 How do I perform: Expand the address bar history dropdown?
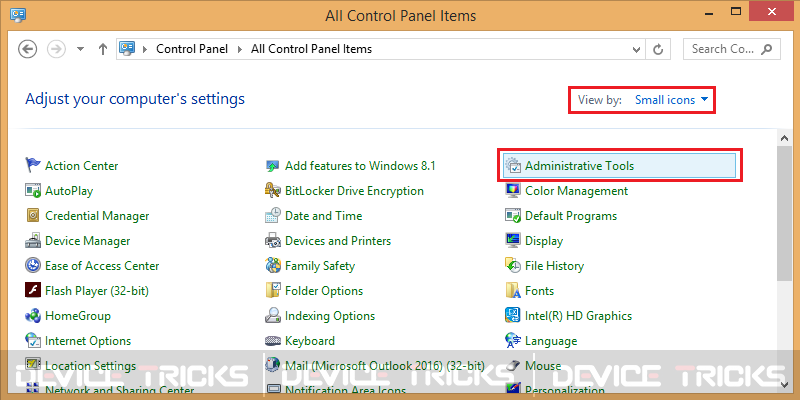coord(636,49)
